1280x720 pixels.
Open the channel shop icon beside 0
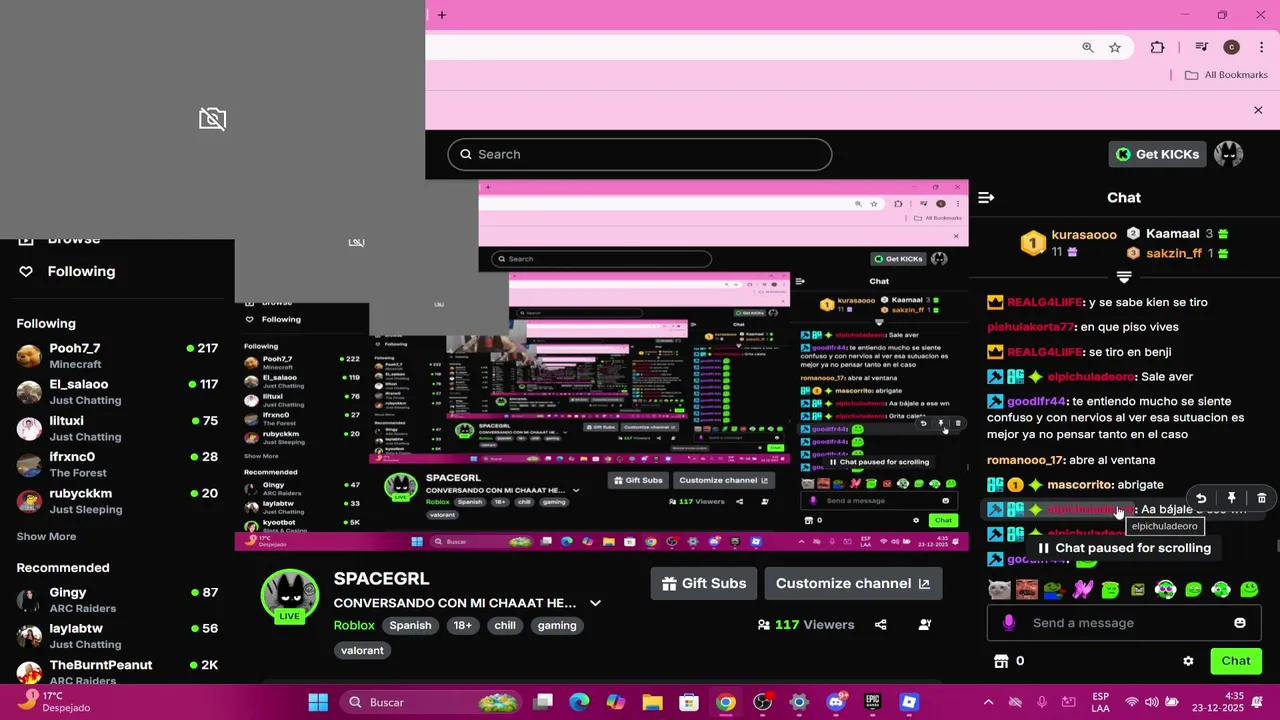[x=1001, y=661]
